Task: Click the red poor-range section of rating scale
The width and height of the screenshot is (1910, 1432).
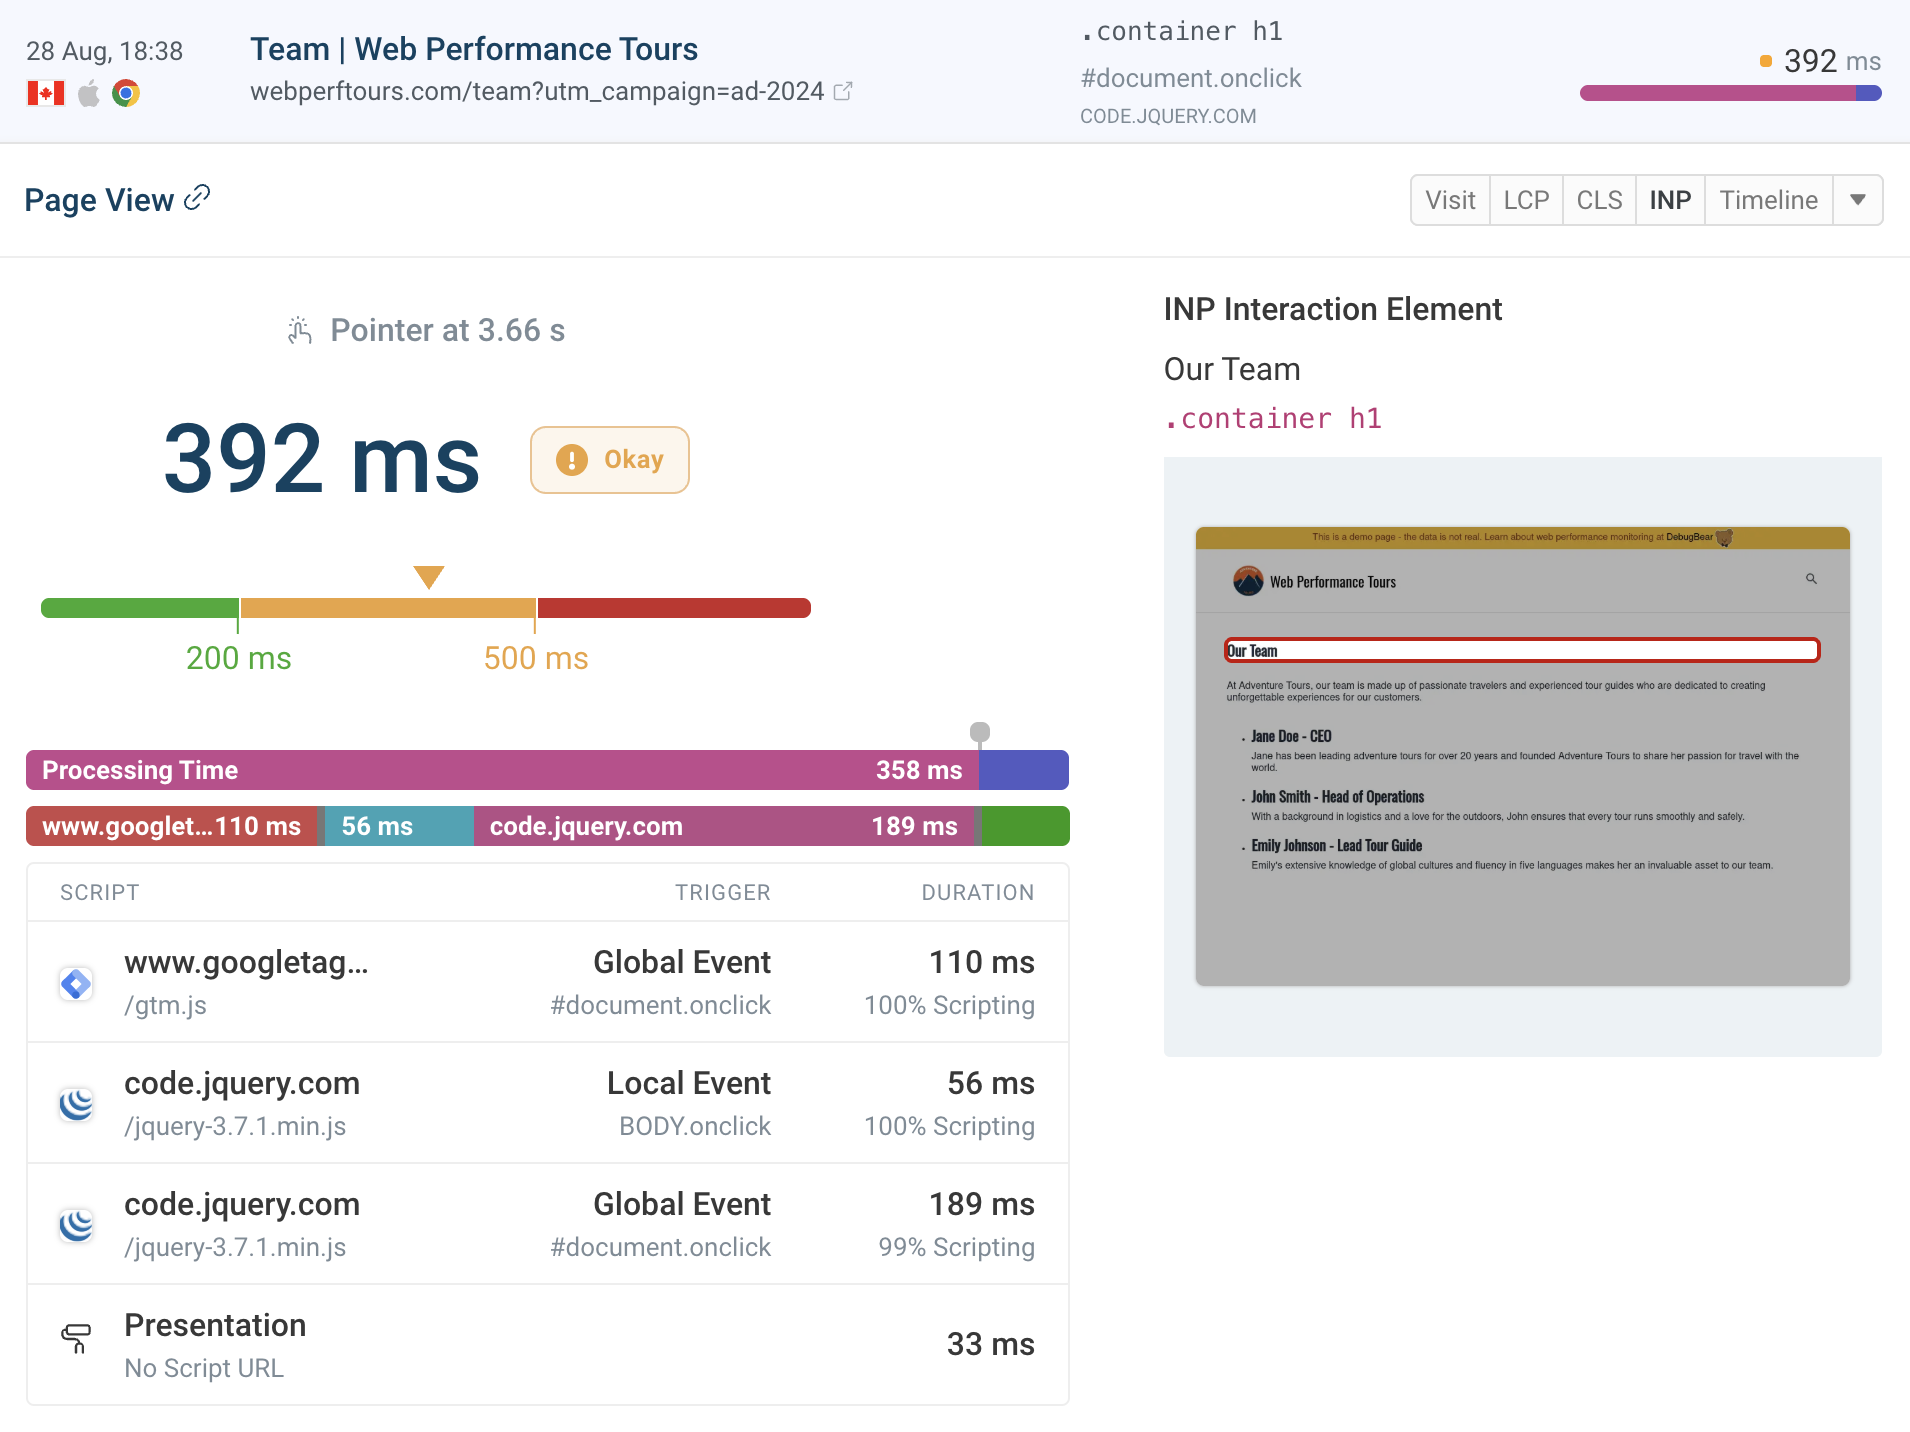Action: [674, 608]
